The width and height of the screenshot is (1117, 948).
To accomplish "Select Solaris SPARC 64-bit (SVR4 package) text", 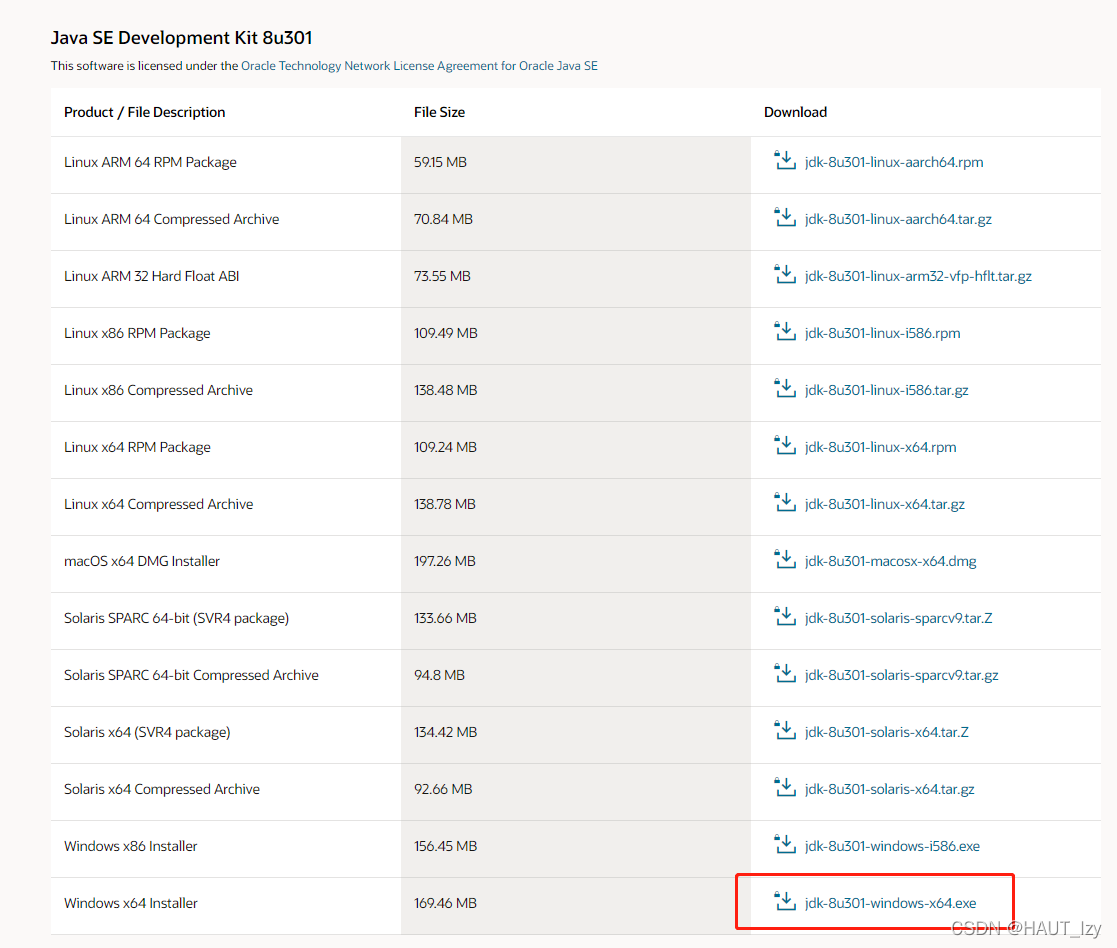I will [177, 618].
